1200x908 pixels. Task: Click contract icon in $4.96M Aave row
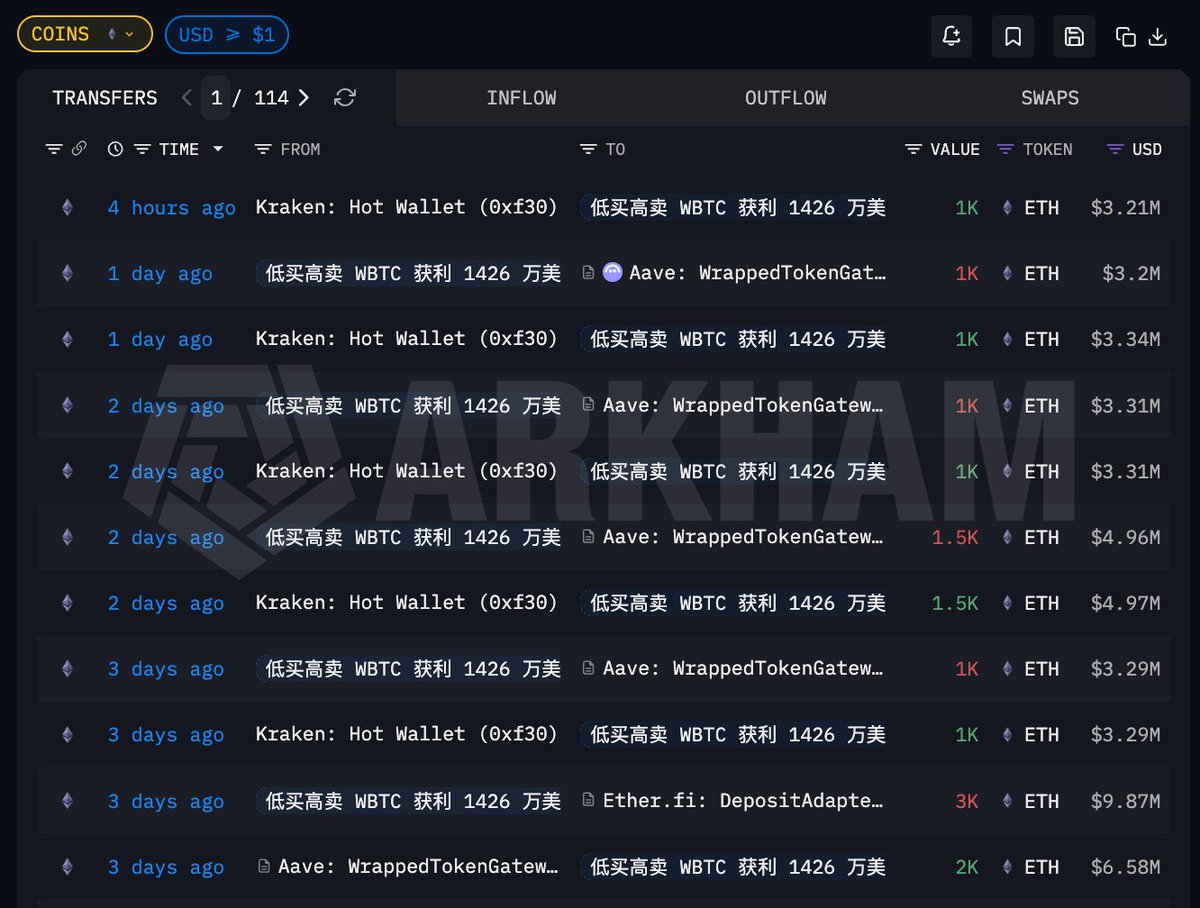click(x=589, y=537)
